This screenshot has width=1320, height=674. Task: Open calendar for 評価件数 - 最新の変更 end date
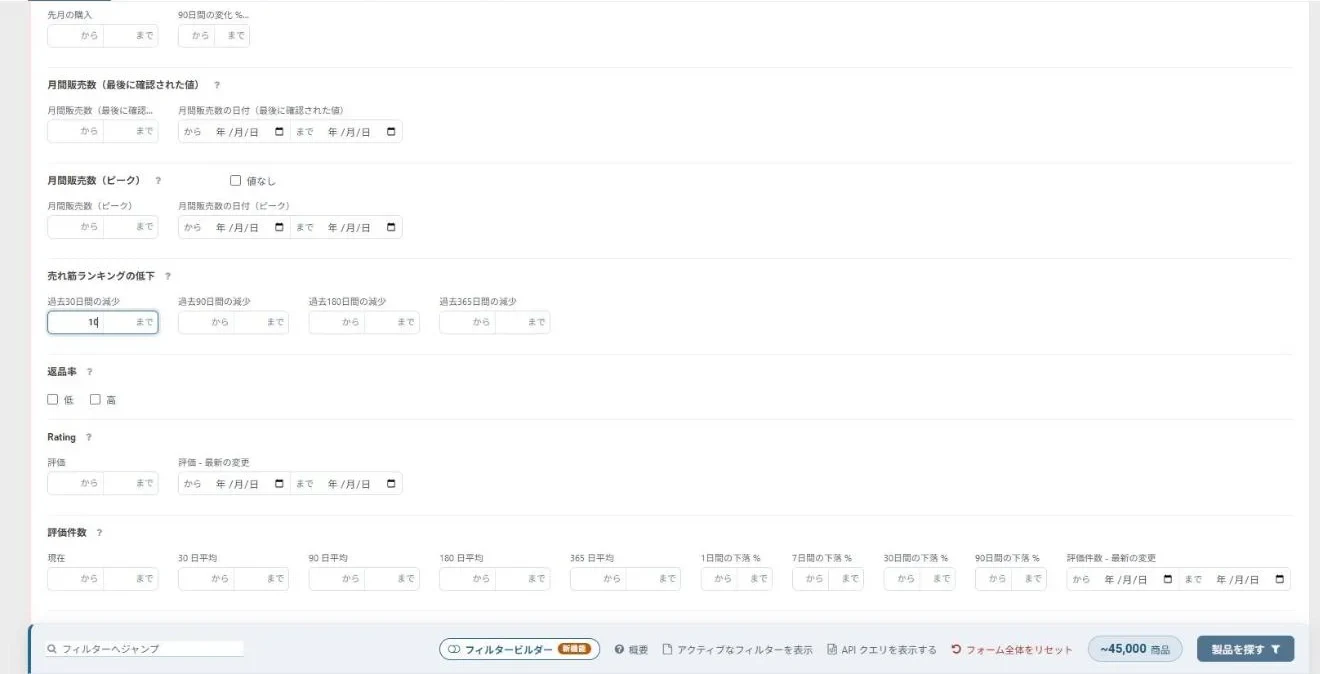(x=1279, y=579)
